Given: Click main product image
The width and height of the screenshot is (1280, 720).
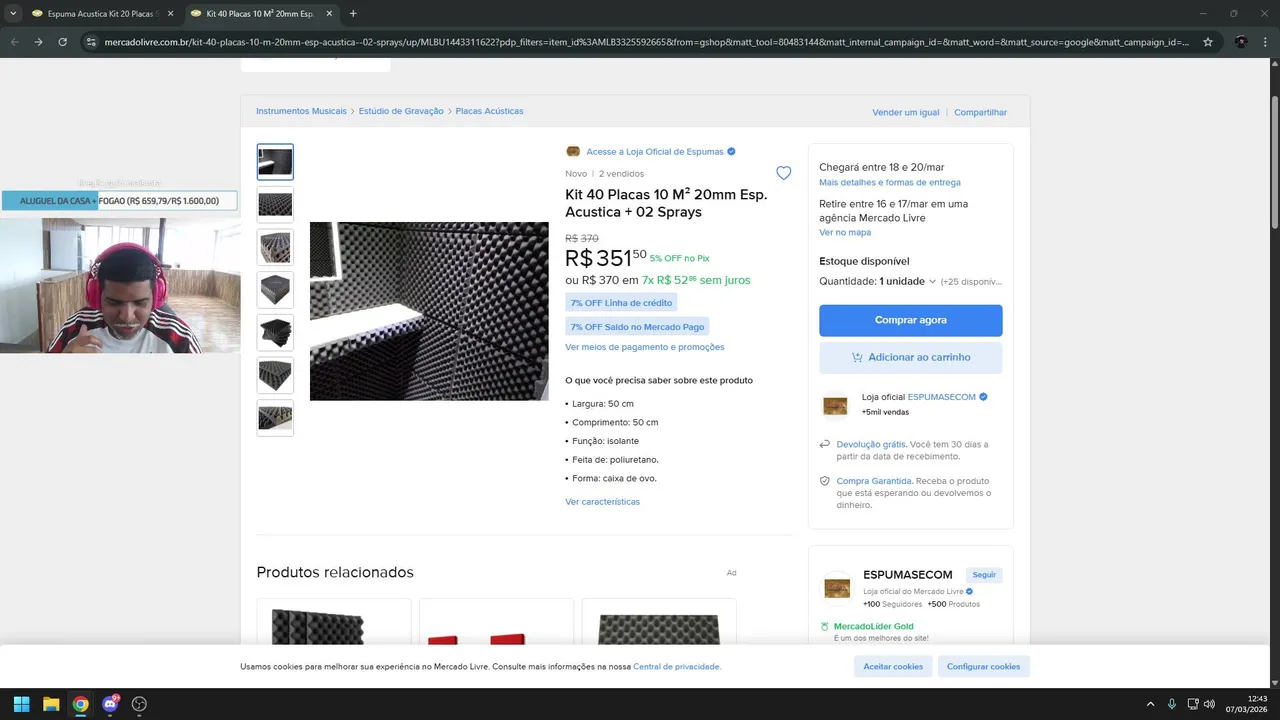Looking at the screenshot, I should pos(429,311).
